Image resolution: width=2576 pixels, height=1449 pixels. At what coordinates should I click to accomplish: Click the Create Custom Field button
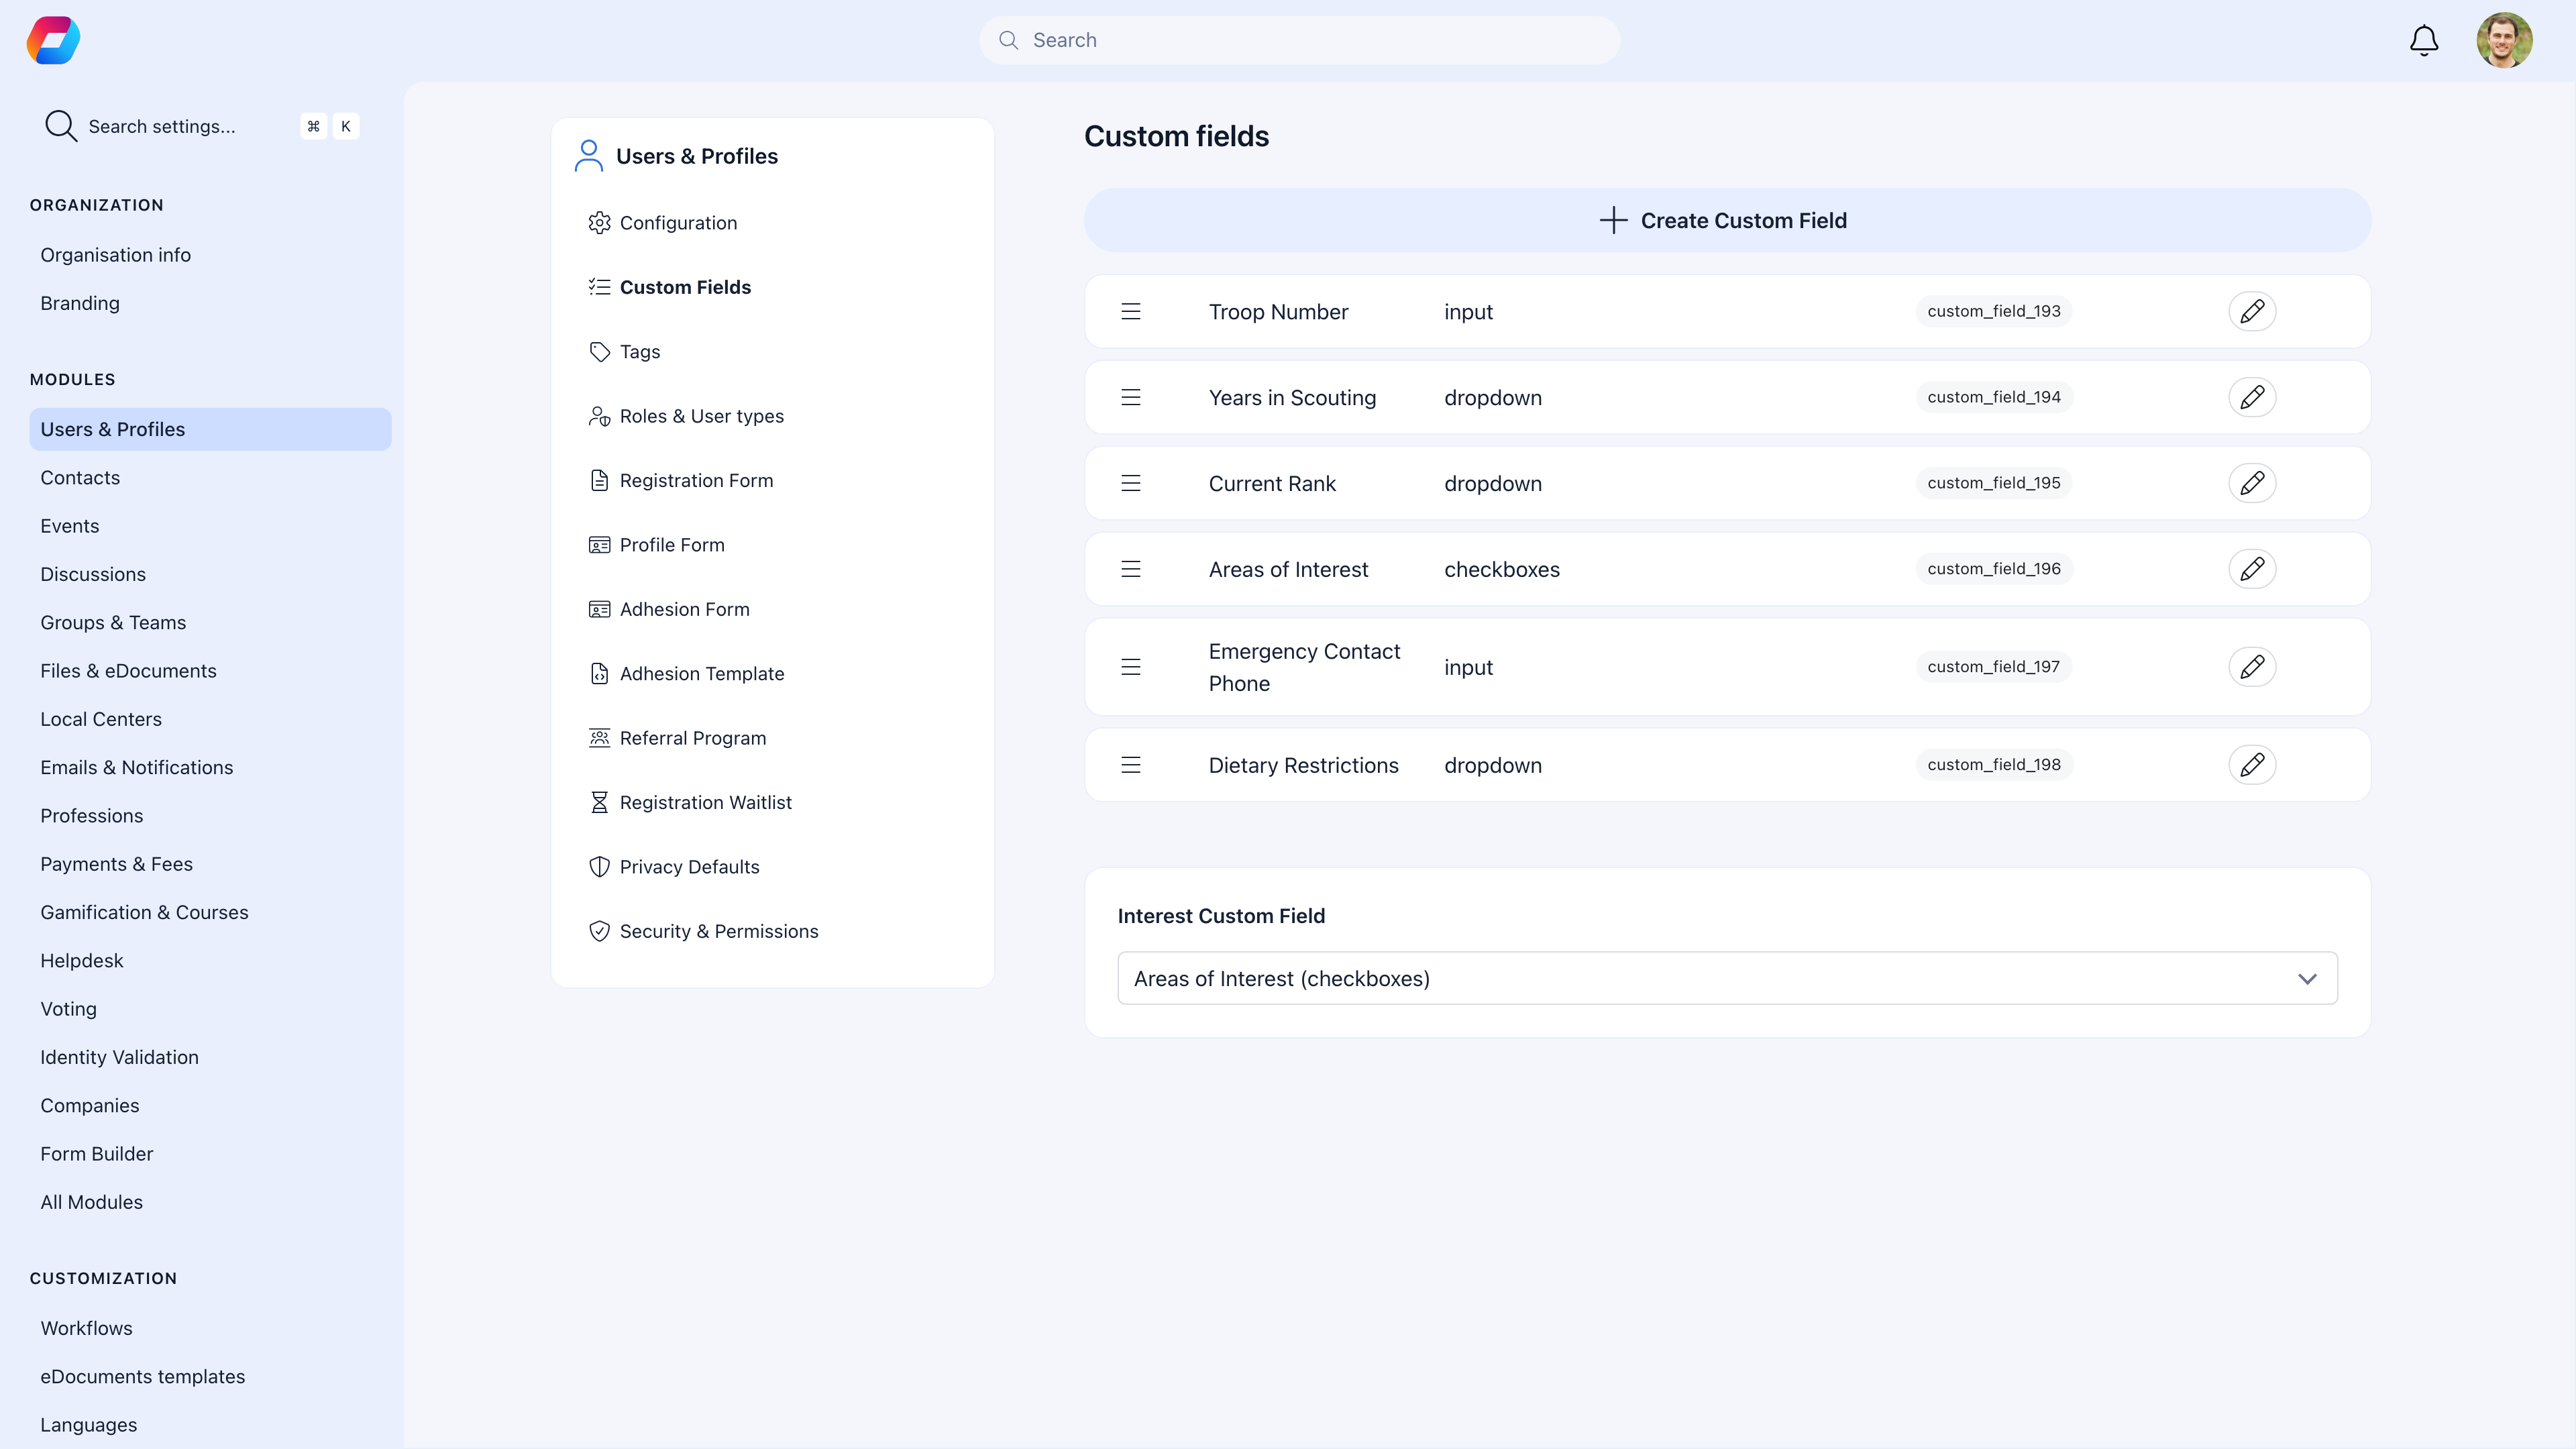pyautogui.click(x=1727, y=220)
